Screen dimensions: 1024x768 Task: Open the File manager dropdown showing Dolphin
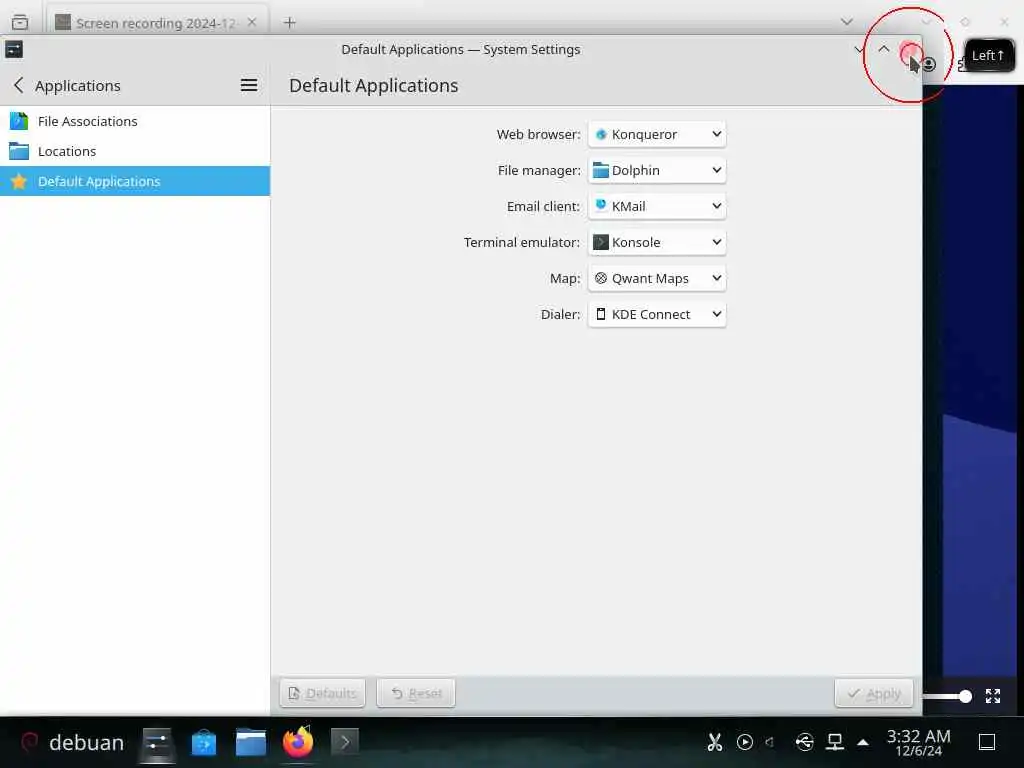coord(657,170)
